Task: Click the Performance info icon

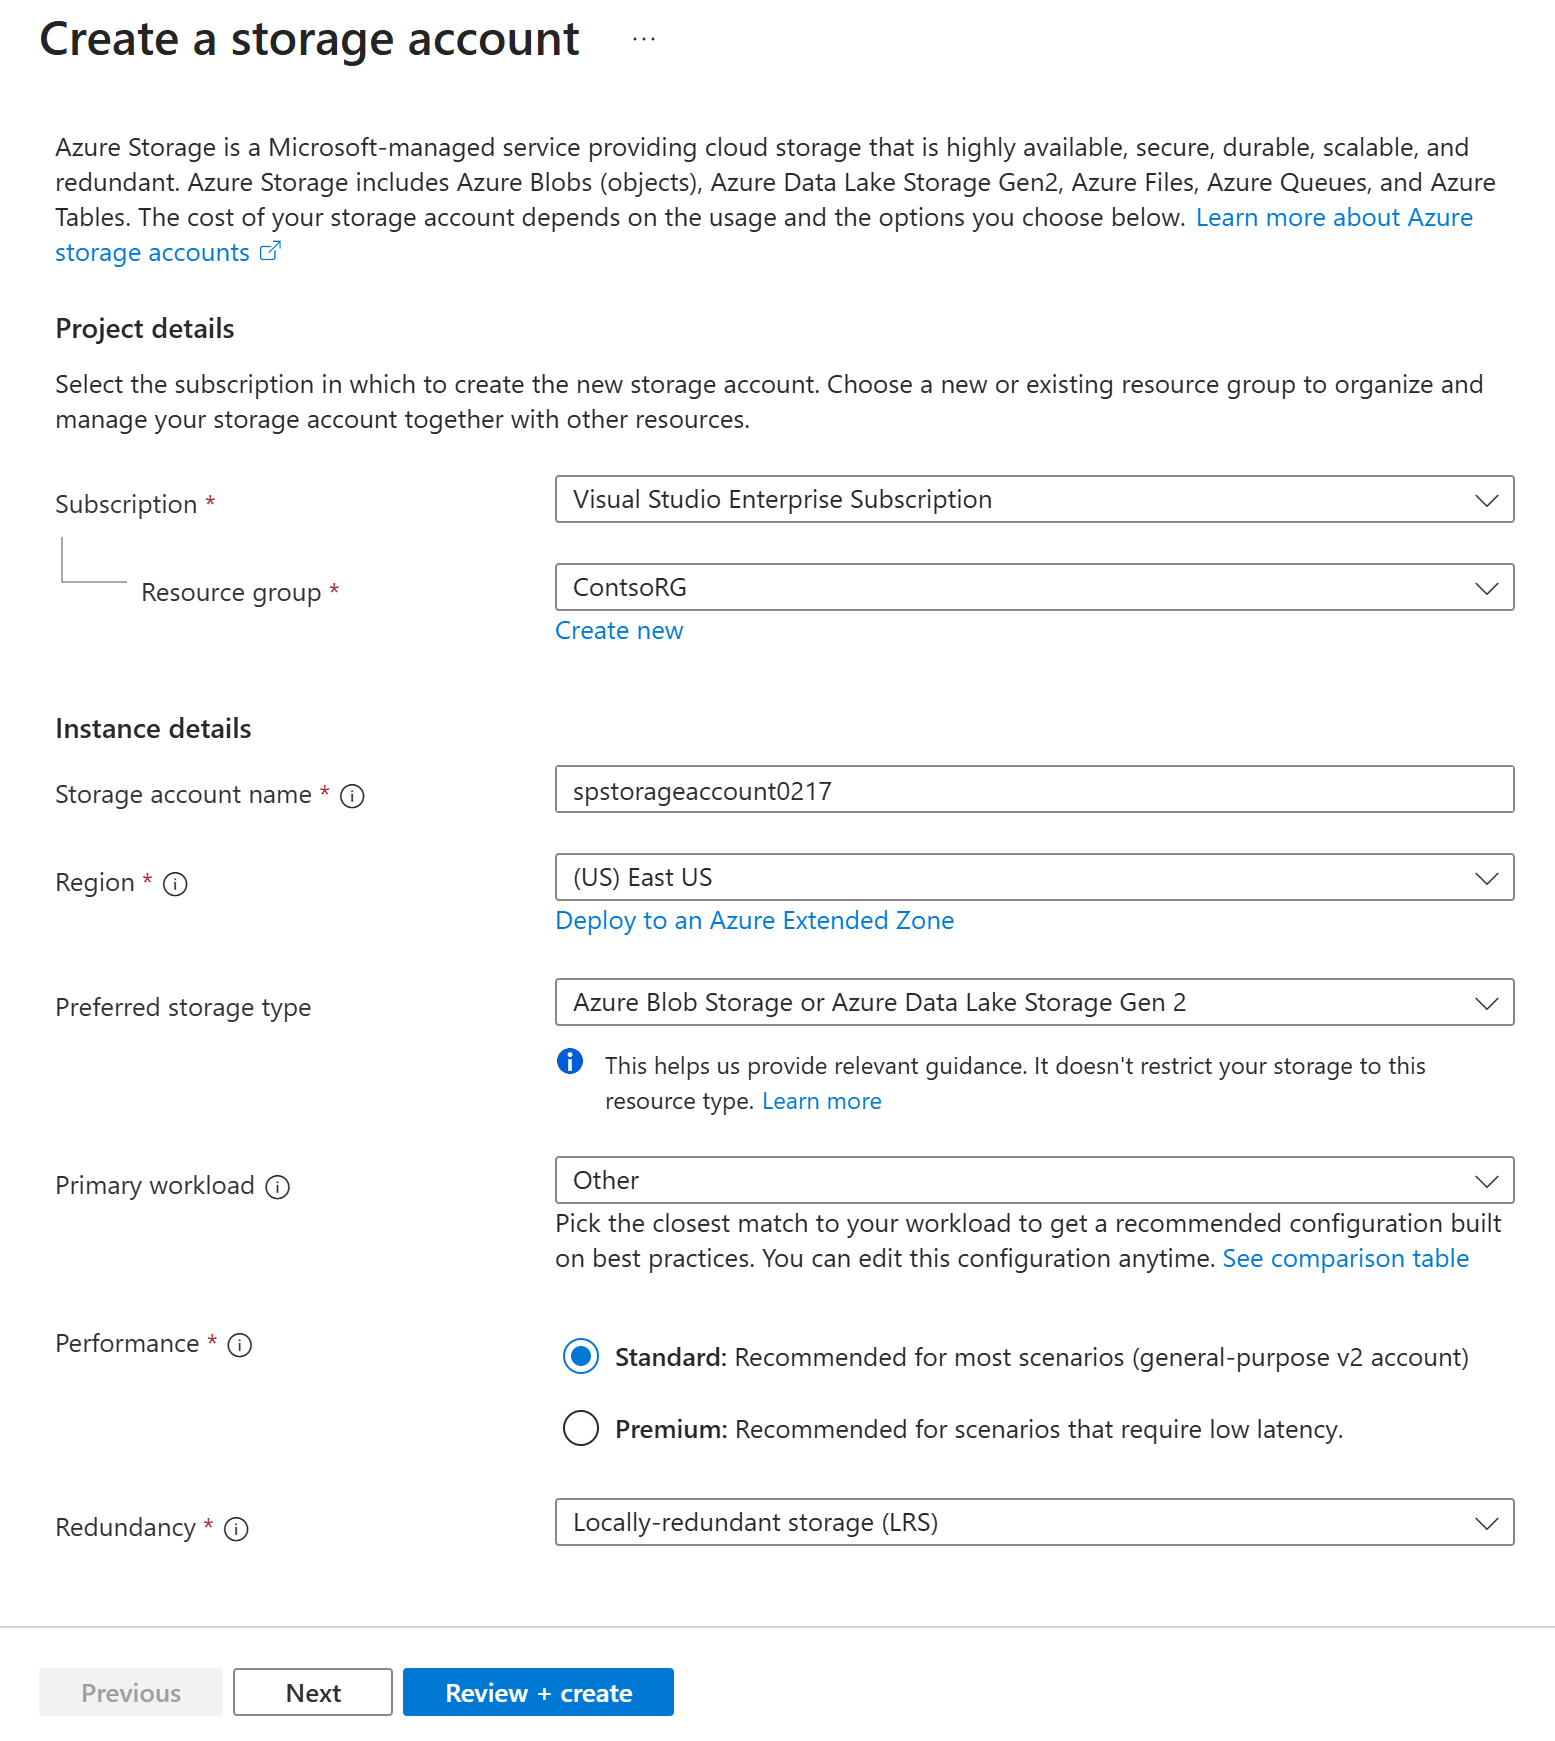Action: click(x=240, y=1345)
